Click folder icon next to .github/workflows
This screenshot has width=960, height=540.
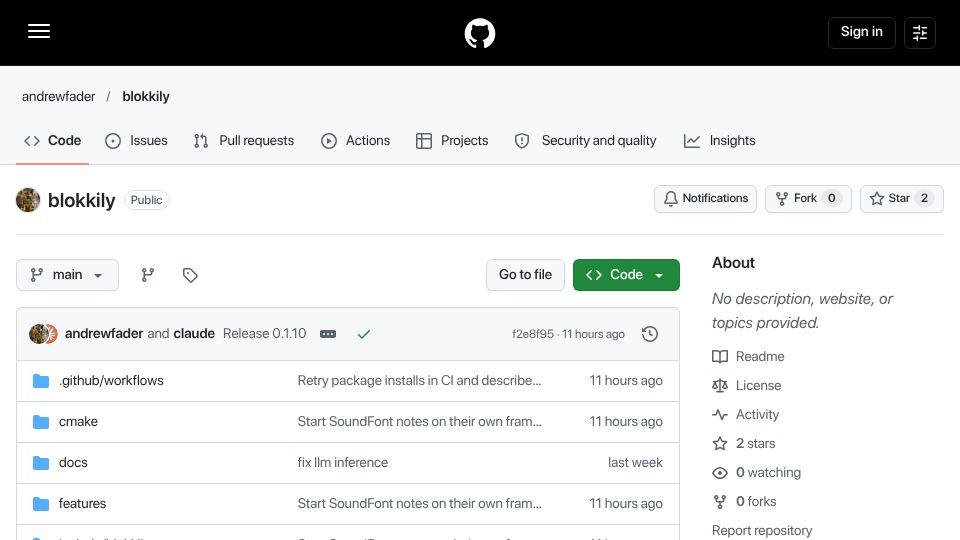(x=41, y=381)
